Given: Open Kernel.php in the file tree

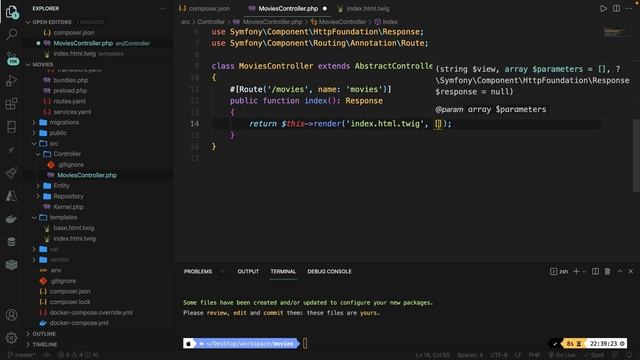Looking at the screenshot, I should tap(69, 207).
